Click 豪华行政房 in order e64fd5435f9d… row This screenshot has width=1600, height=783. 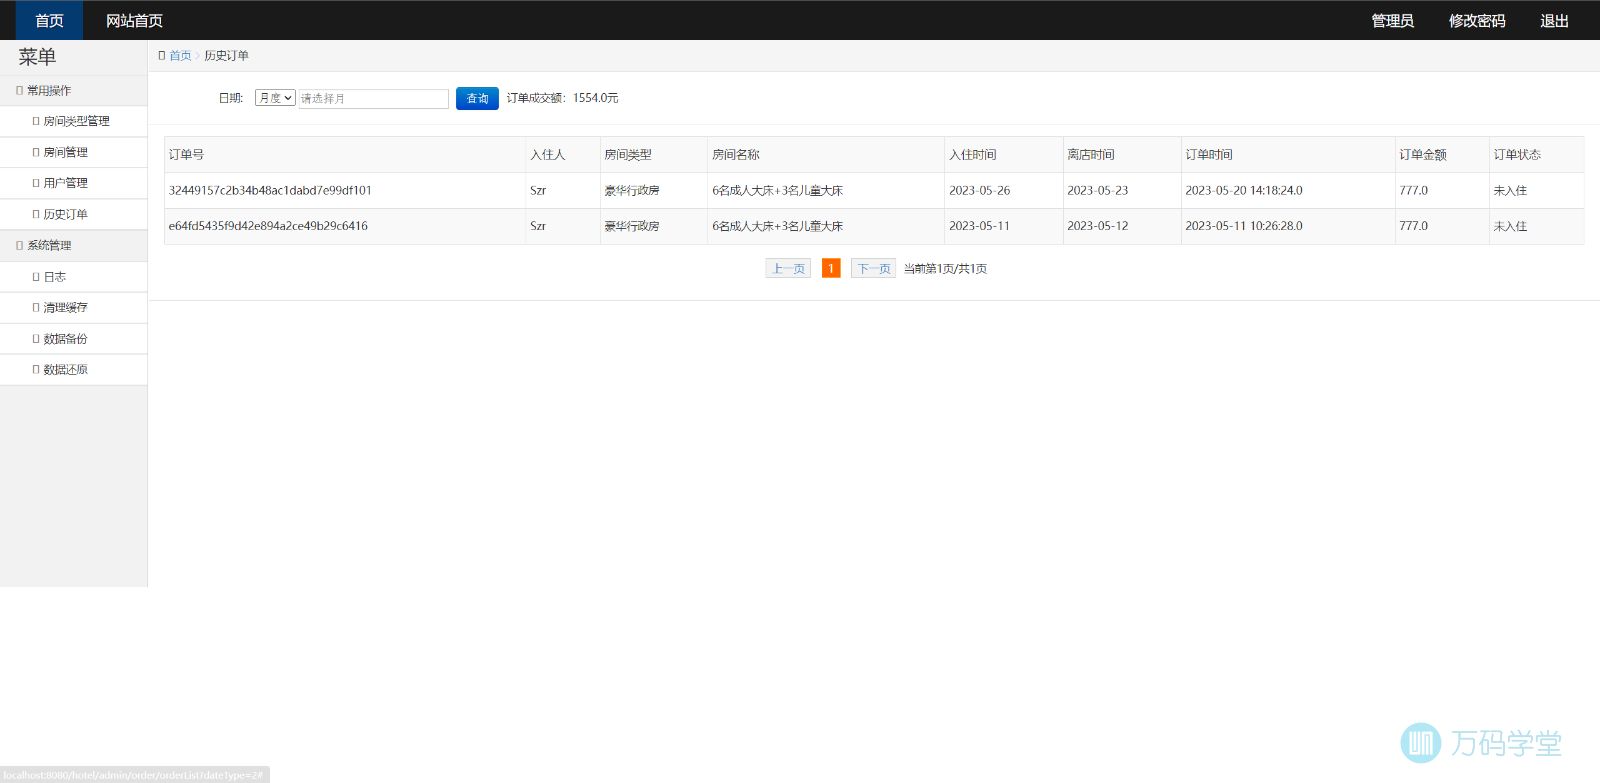[632, 226]
